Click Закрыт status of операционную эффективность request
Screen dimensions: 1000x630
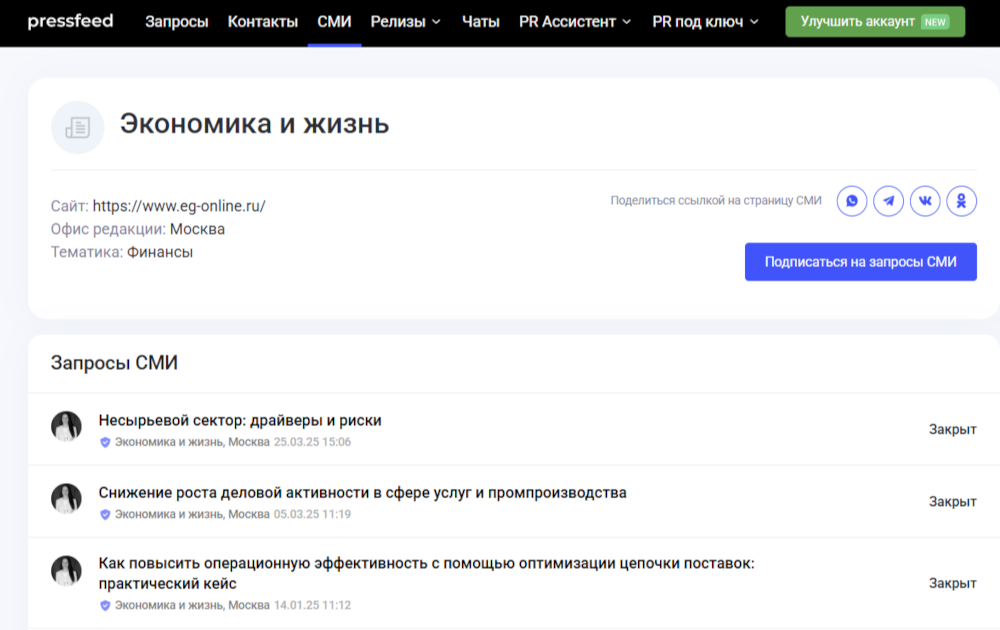click(952, 583)
